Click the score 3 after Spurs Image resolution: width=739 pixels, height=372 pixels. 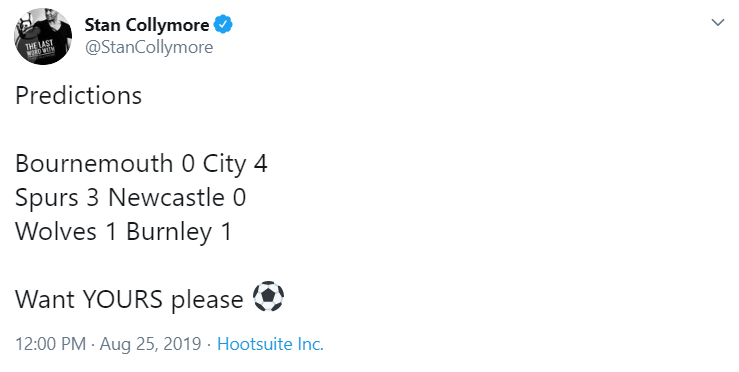pos(92,198)
